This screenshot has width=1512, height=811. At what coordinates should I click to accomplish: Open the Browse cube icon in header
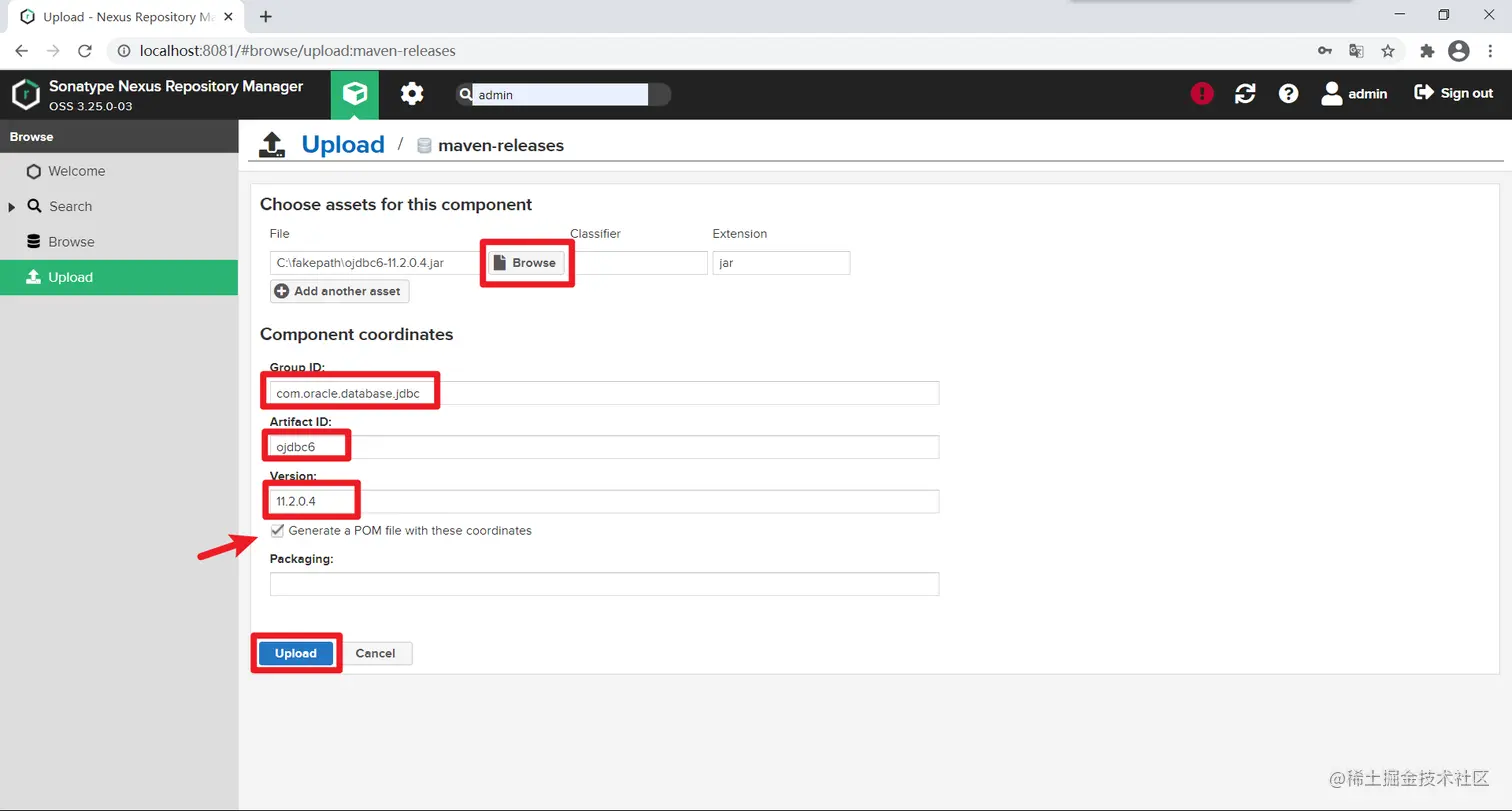tap(355, 94)
